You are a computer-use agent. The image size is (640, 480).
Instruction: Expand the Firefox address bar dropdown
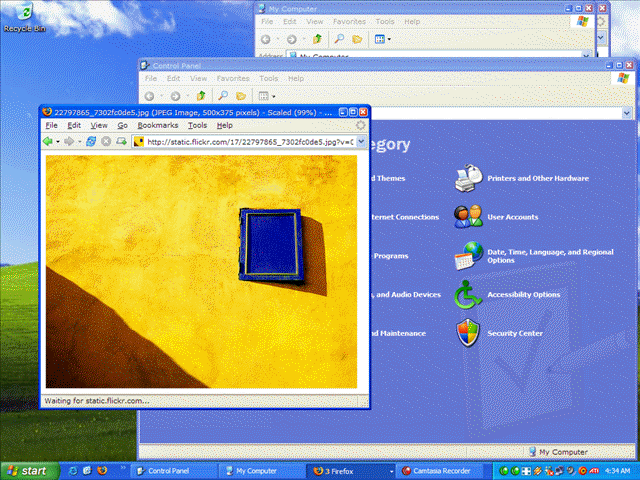[x=361, y=142]
